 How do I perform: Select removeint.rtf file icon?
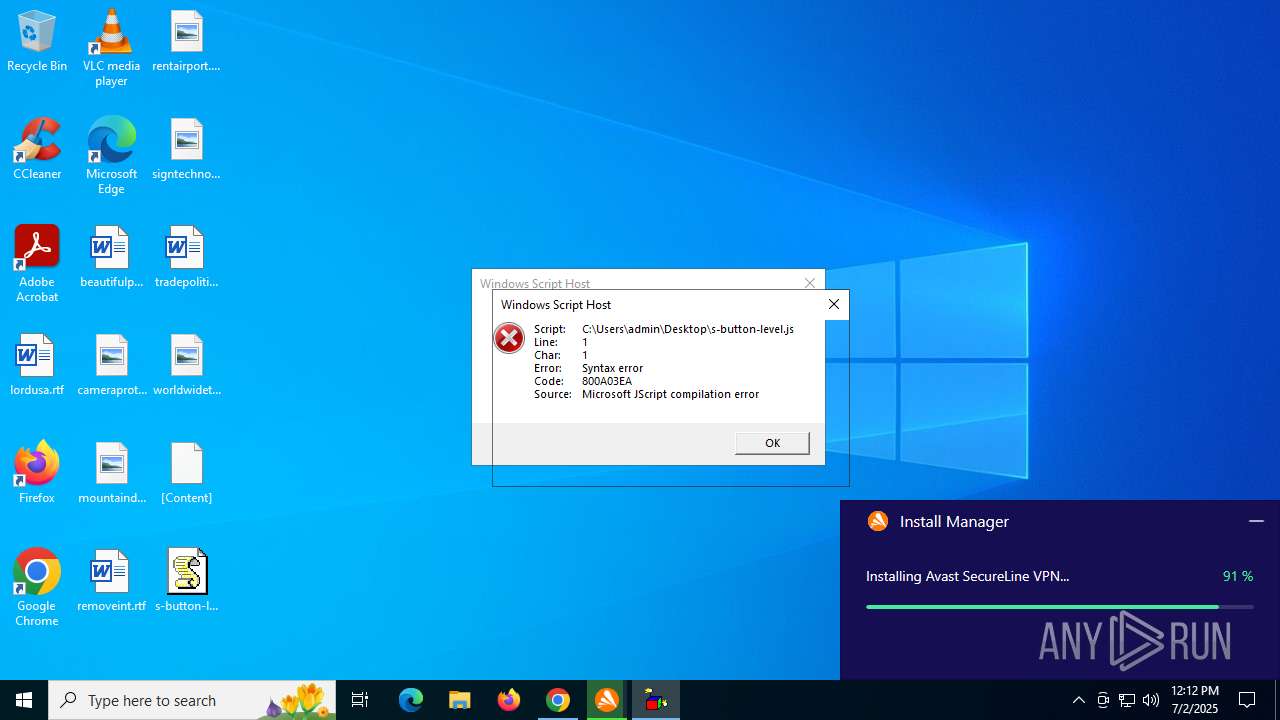tap(111, 581)
